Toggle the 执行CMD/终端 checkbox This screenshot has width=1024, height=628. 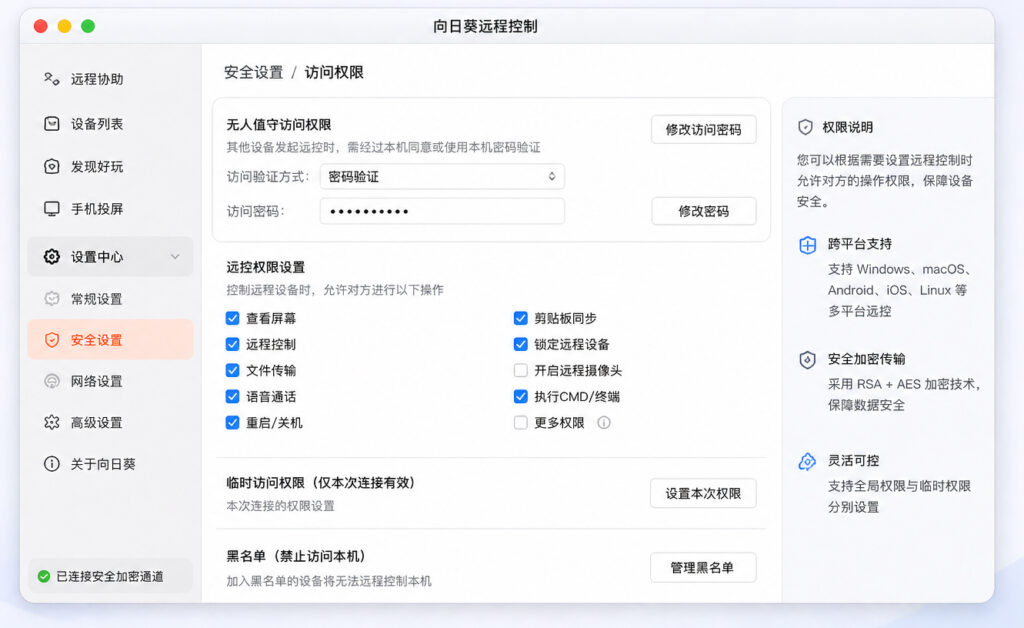pos(520,396)
